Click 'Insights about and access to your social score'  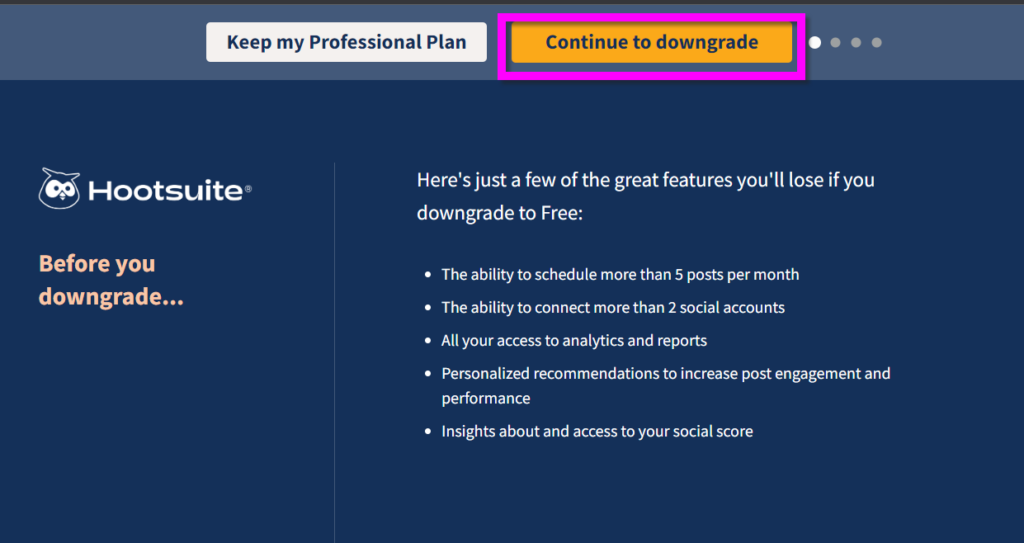[x=597, y=431]
